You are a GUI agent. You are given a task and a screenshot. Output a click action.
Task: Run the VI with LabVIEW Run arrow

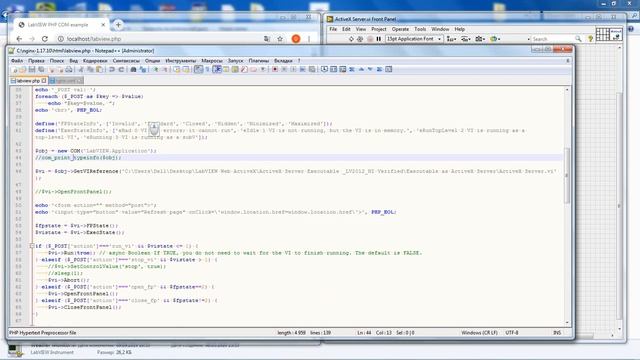(x=351, y=39)
